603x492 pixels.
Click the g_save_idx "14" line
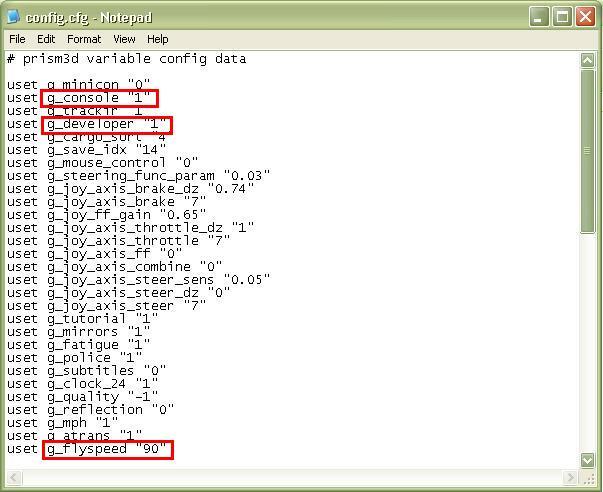pyautogui.click(x=87, y=150)
